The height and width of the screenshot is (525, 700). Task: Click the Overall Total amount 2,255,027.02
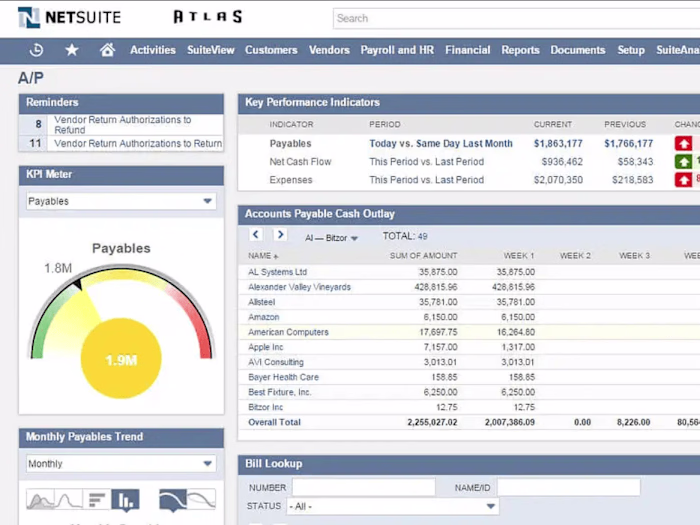[x=432, y=422]
